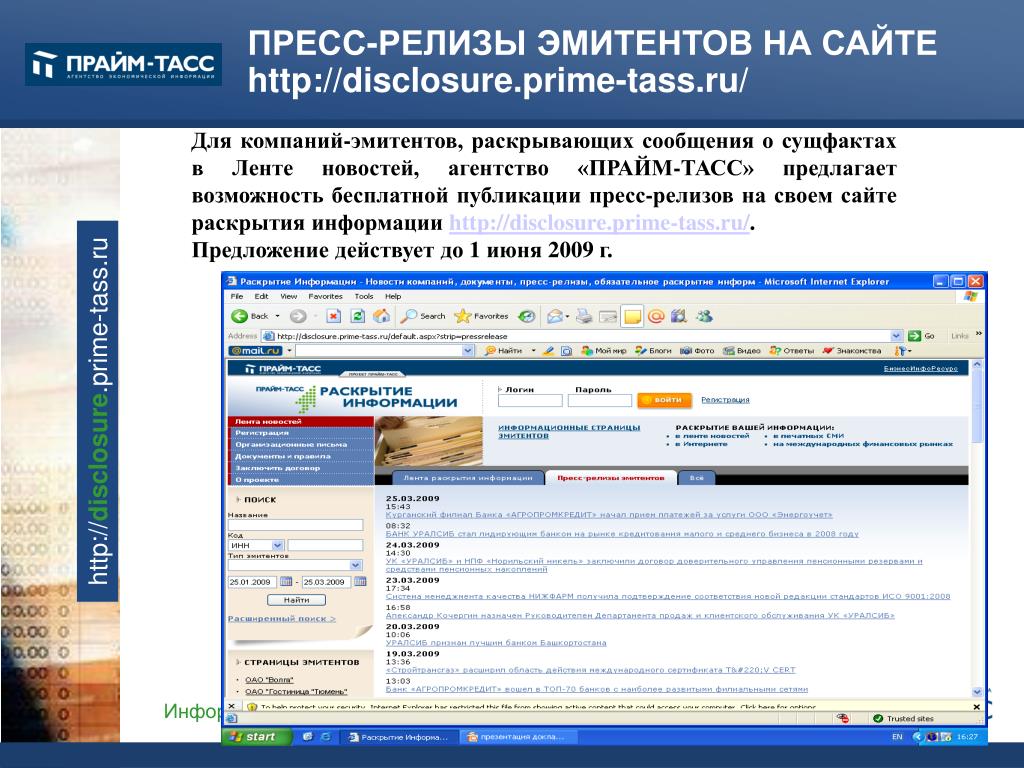This screenshot has height=768, width=1024.
Task: Select Лента новостей in the left menu
Action: (x=300, y=421)
